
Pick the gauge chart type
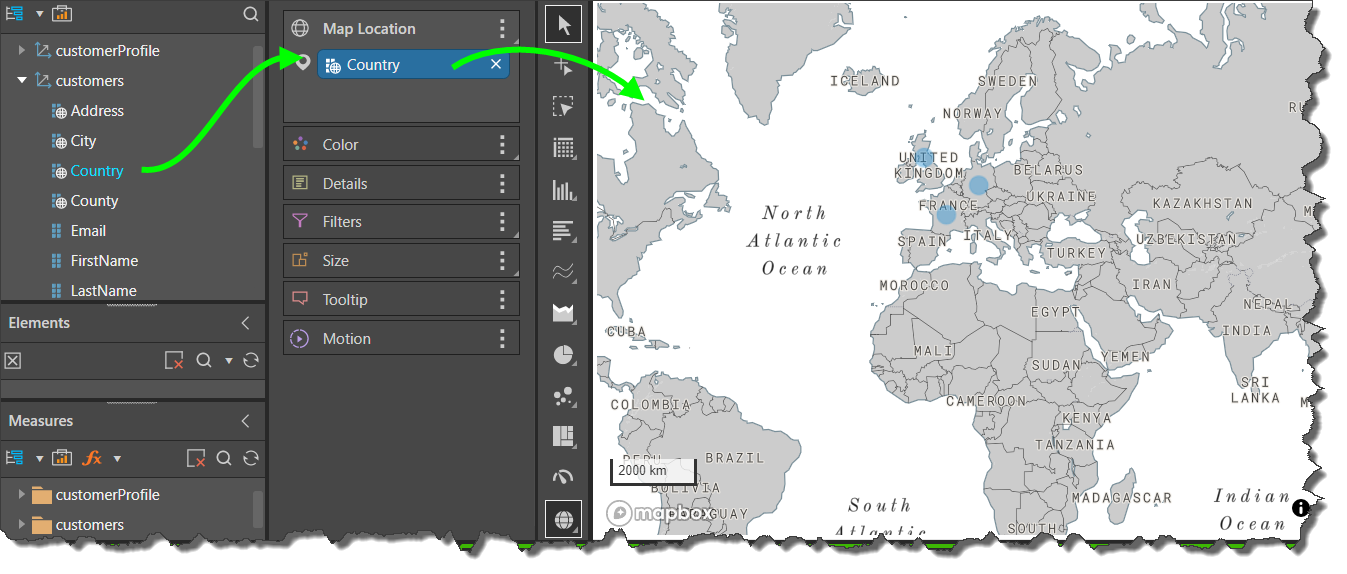[x=564, y=477]
